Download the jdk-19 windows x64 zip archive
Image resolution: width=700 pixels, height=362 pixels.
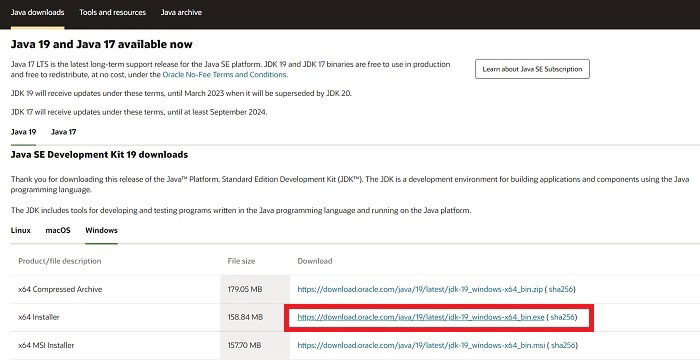[420, 289]
